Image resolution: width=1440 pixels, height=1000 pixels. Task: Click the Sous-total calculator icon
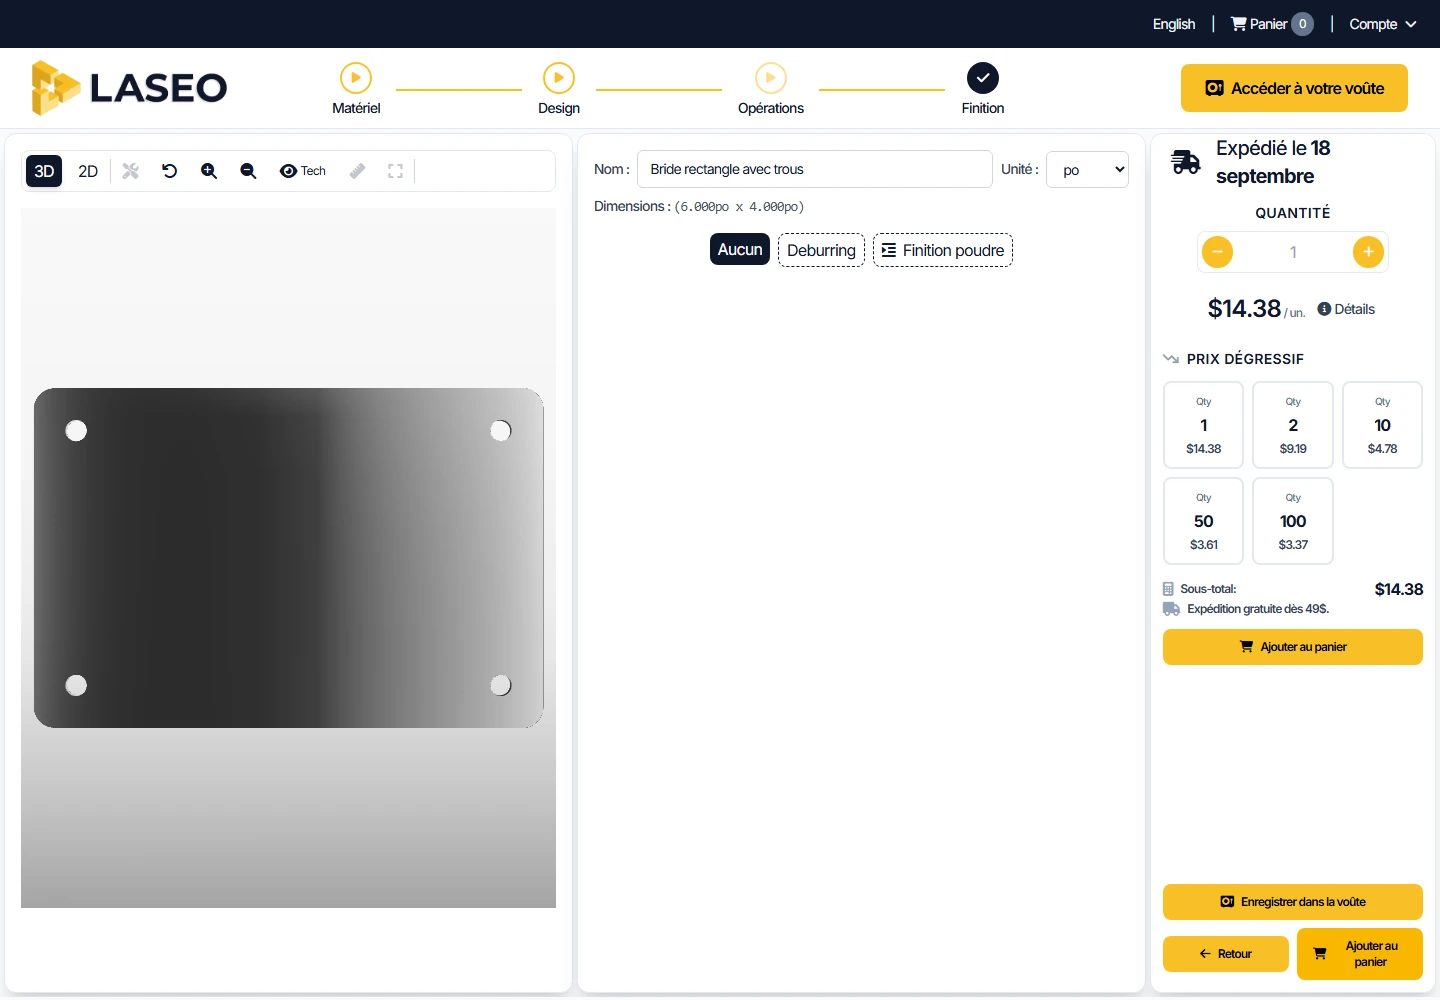click(x=1168, y=589)
